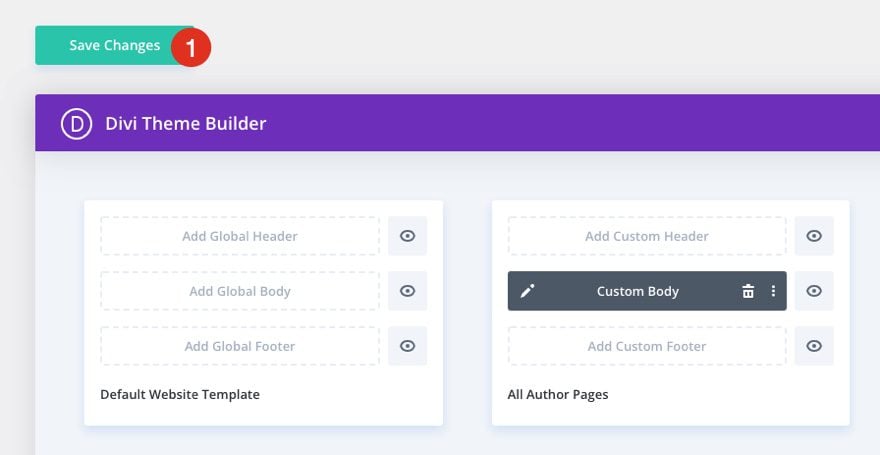Add a Global Header

click(x=240, y=236)
